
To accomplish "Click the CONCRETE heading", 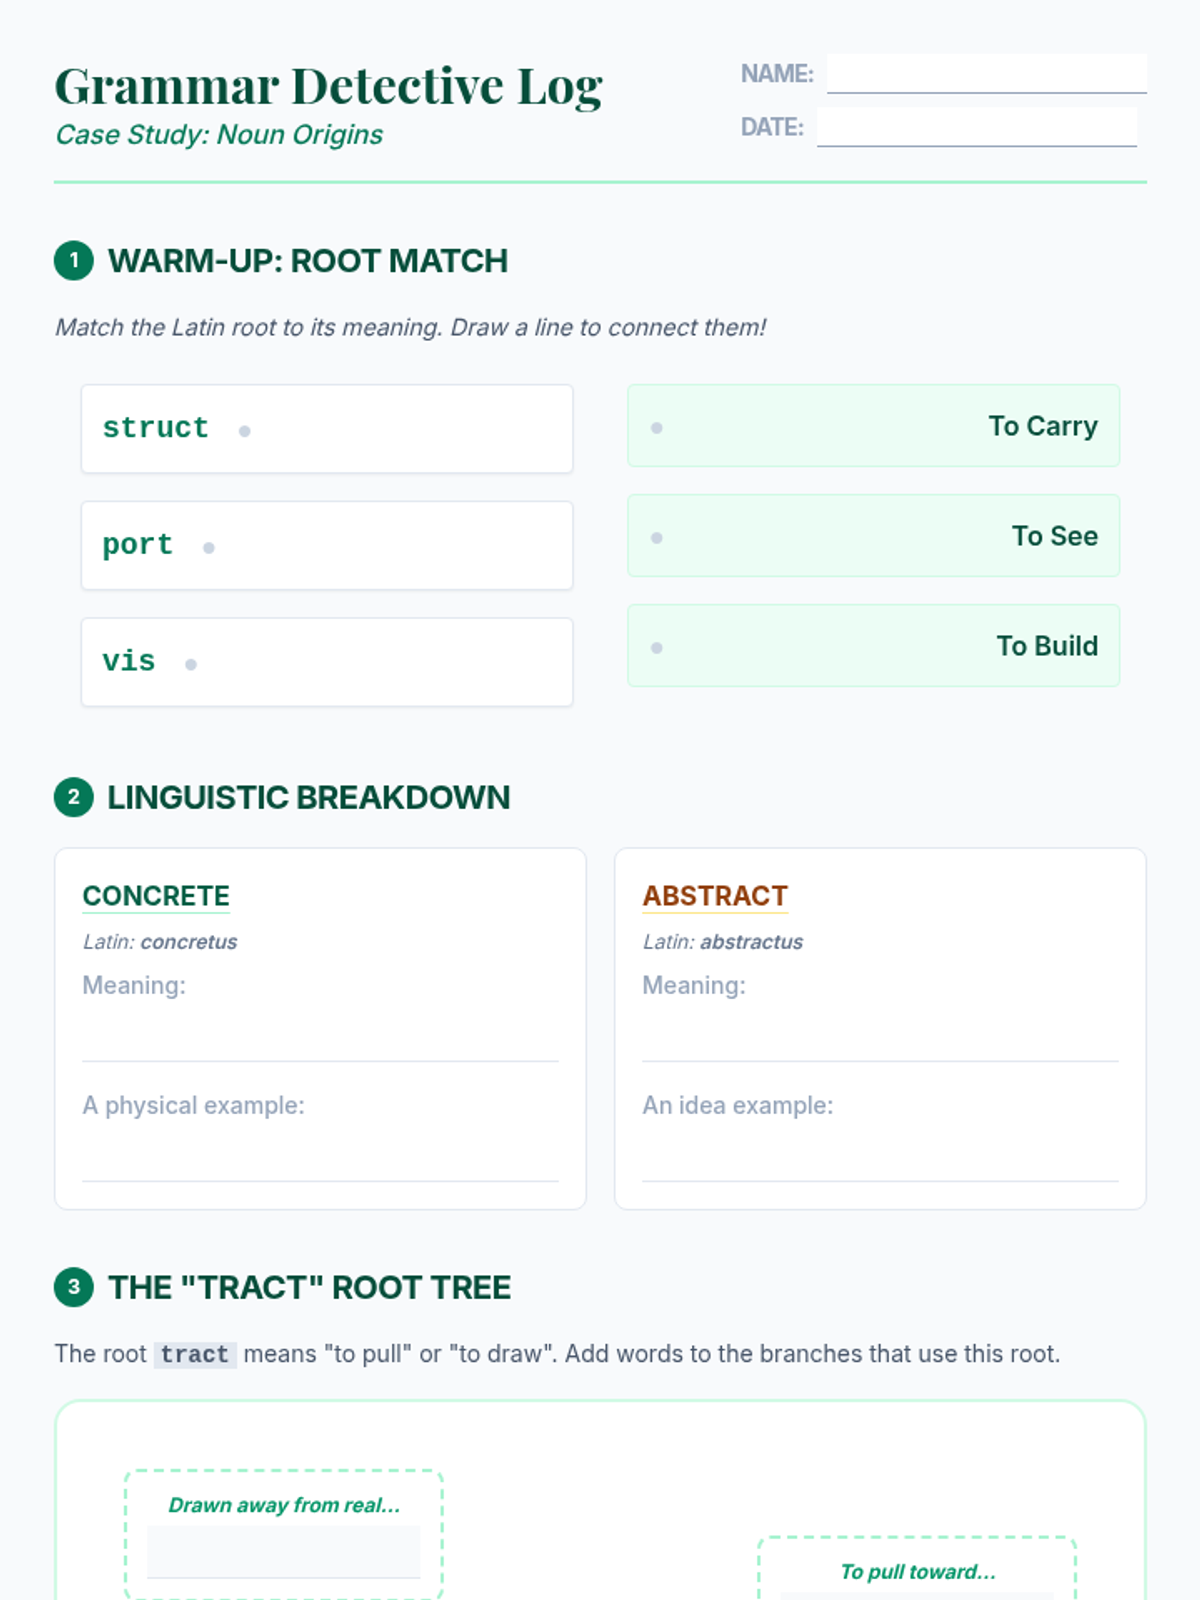I will tap(156, 896).
